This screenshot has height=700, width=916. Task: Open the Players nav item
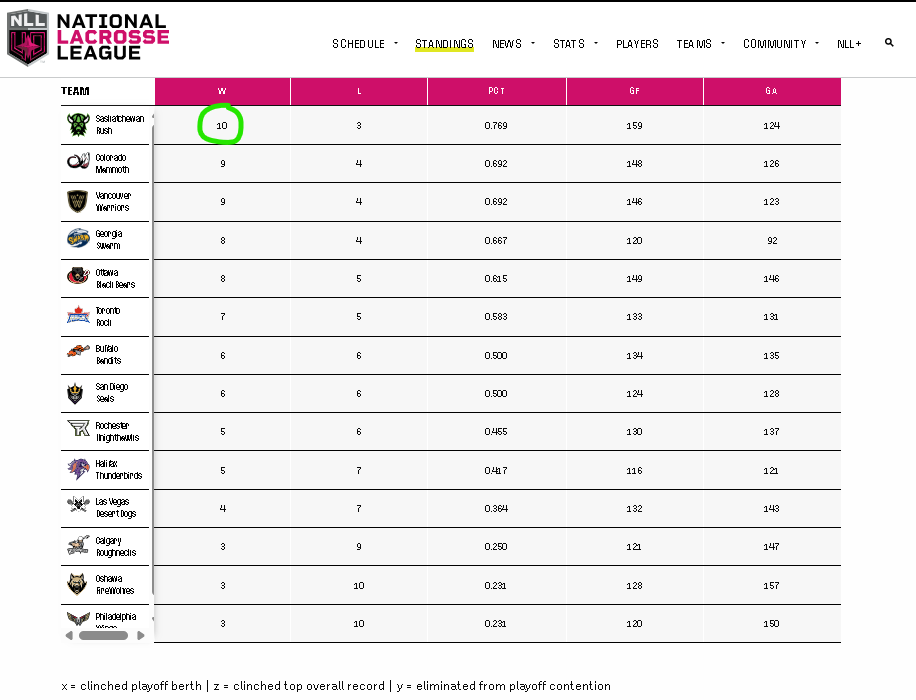[x=637, y=44]
